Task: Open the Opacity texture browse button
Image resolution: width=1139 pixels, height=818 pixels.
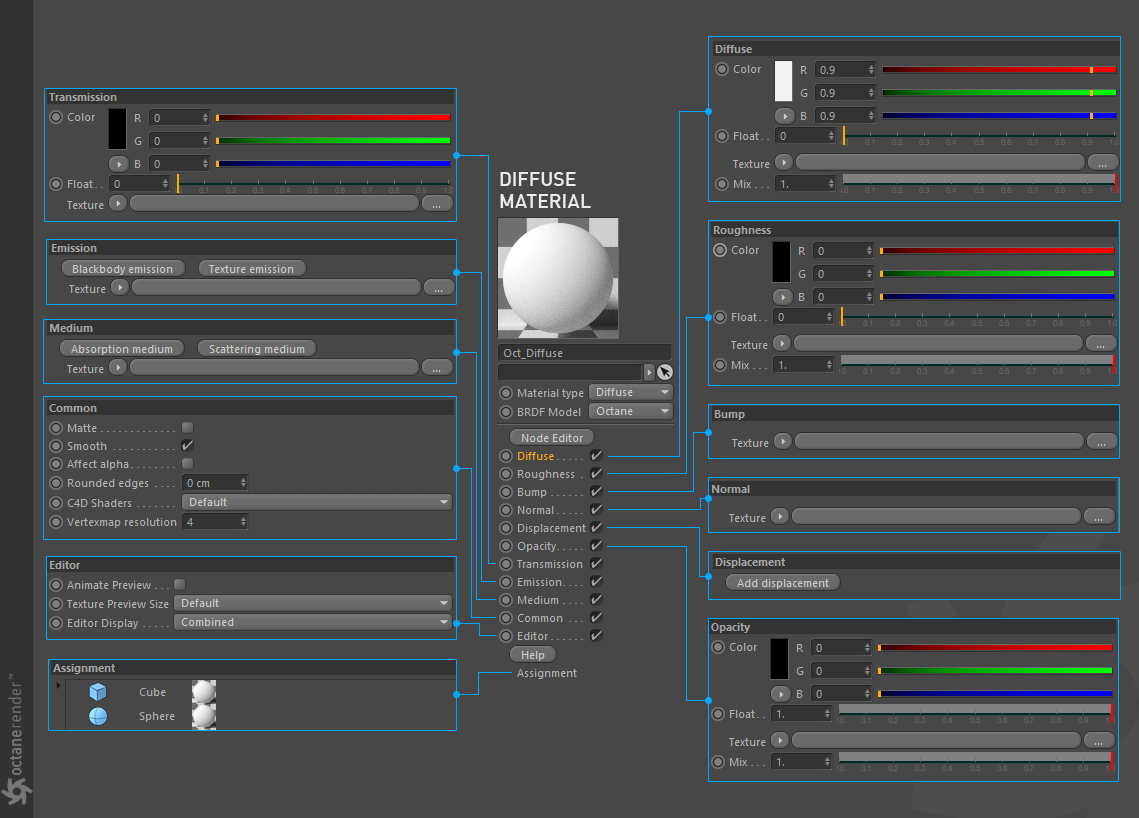Action: pyautogui.click(x=1098, y=740)
